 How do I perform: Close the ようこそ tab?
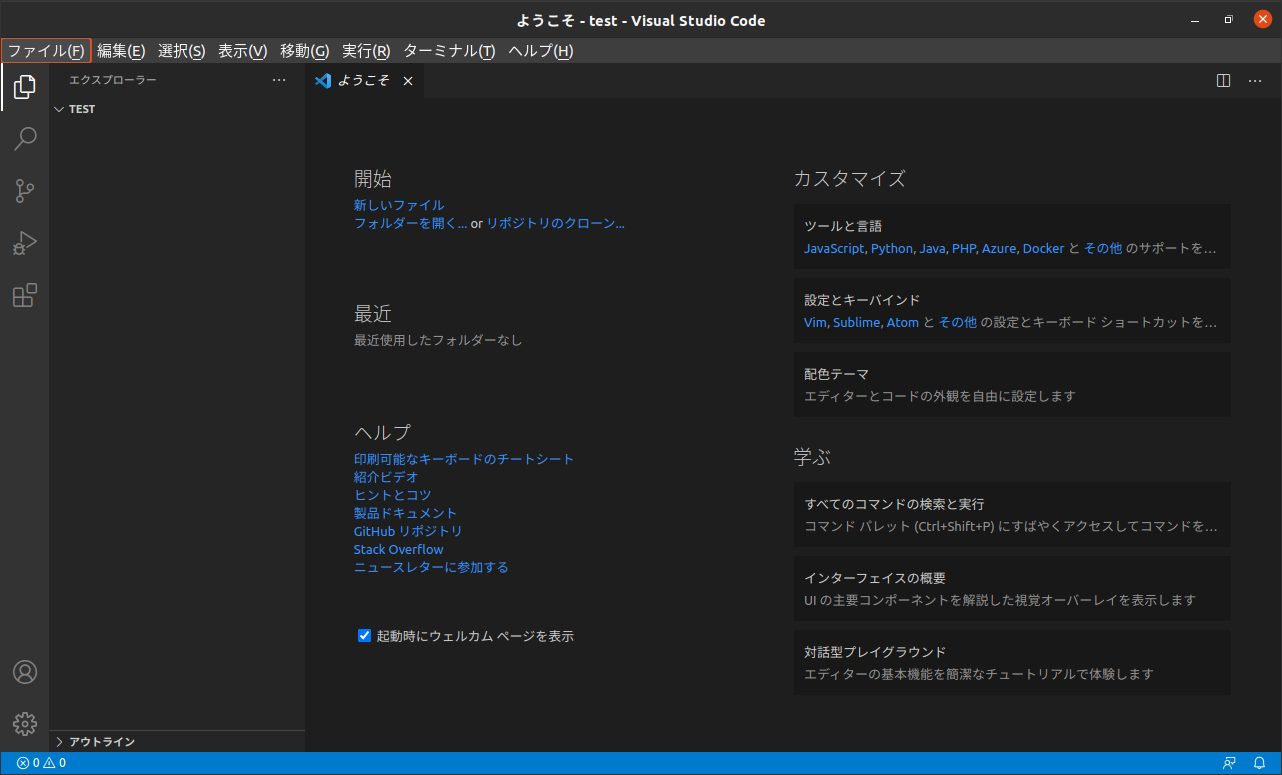(408, 81)
